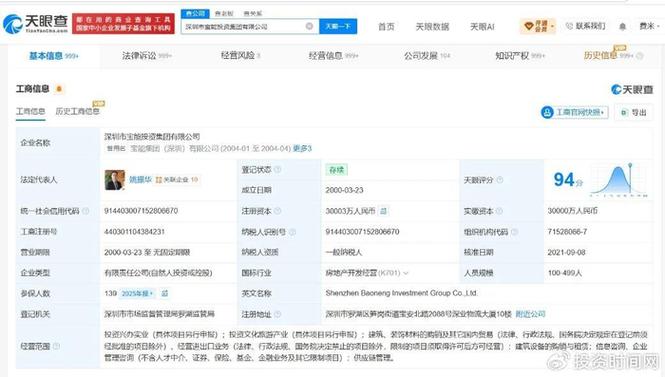Click the 一般纳税人 taxpayer value
The width and height of the screenshot is (665, 377).
coord(344,252)
